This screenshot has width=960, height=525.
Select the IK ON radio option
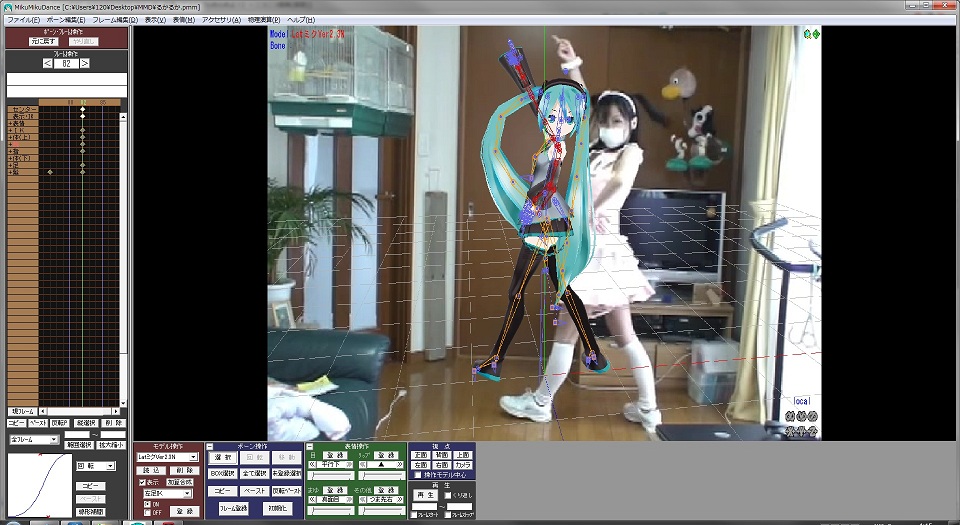coord(147,504)
